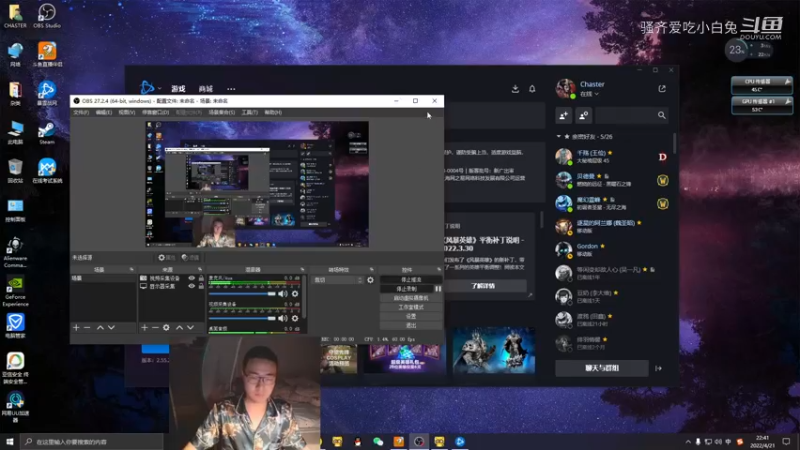Screen dimensions: 800x450
Task: Open Windows Start menu
Action: [10, 441]
